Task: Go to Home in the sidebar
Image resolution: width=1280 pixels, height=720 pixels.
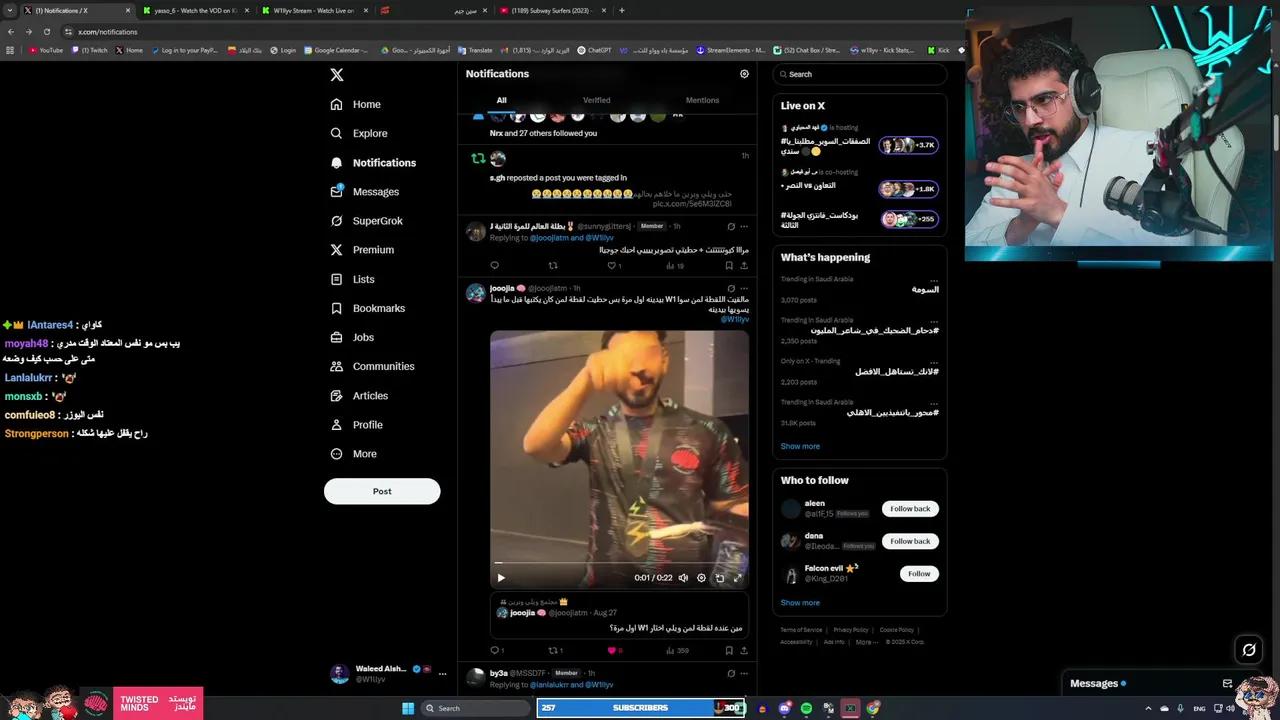Action: (x=356, y=104)
